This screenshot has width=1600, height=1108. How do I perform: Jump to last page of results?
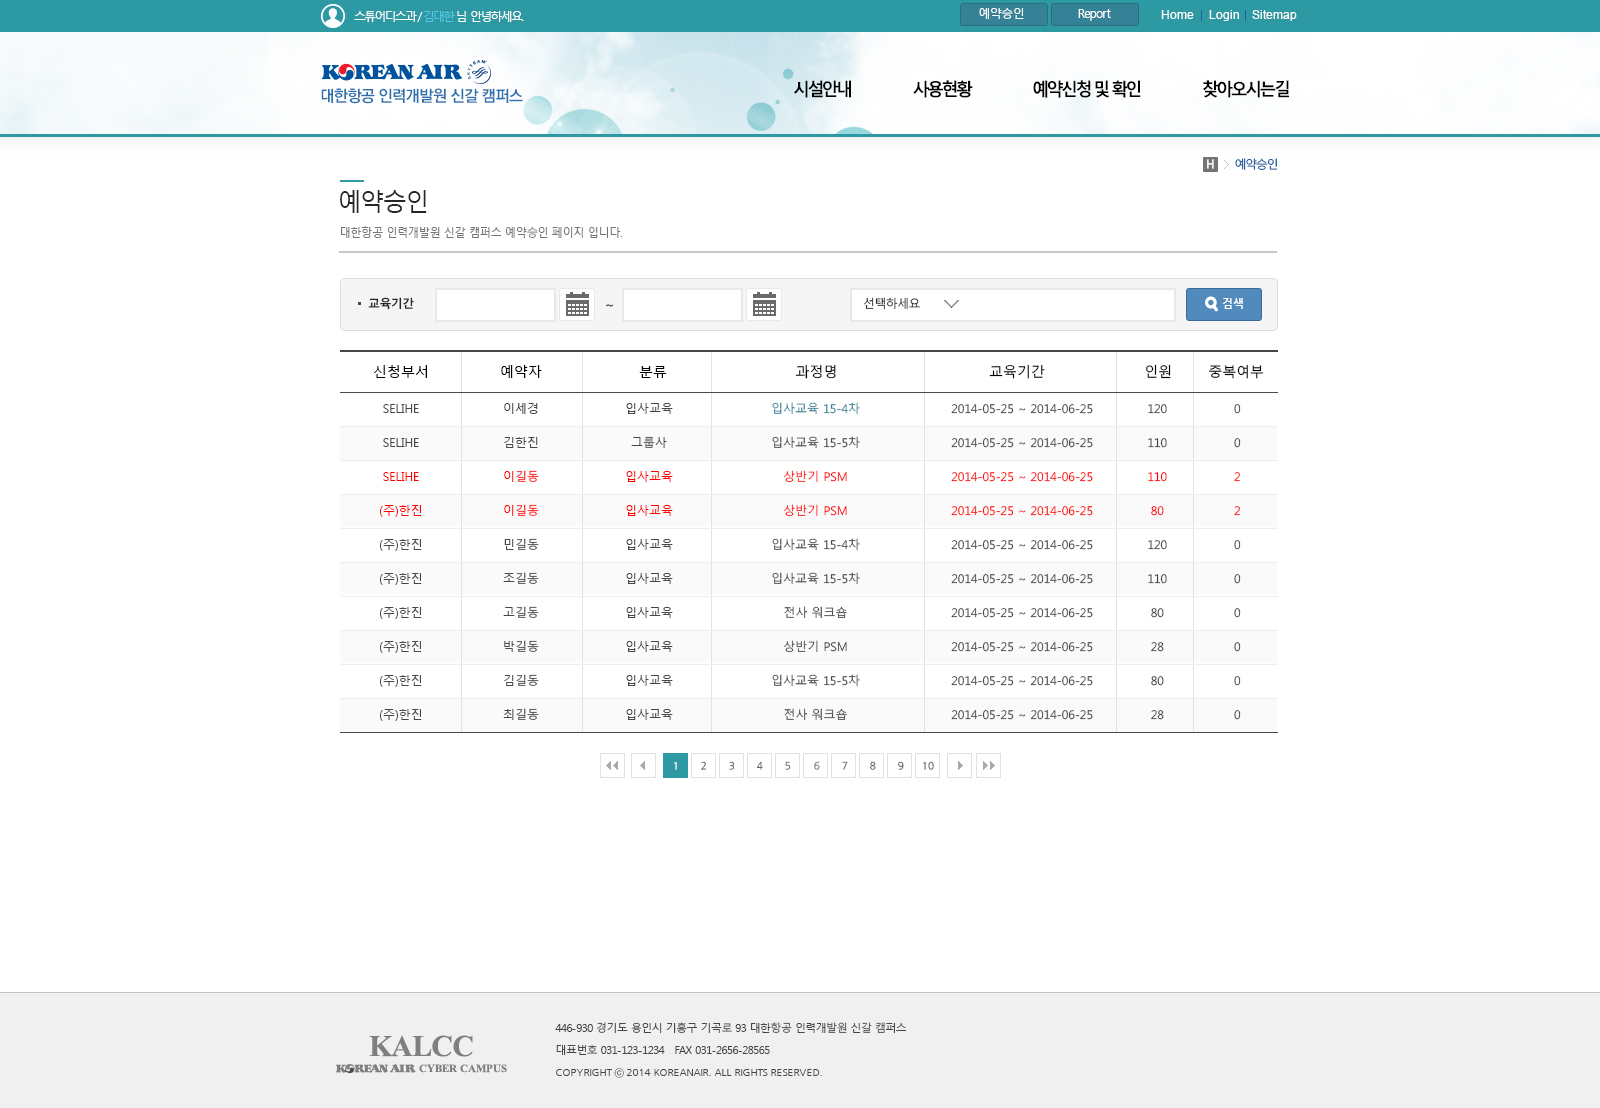click(x=988, y=766)
